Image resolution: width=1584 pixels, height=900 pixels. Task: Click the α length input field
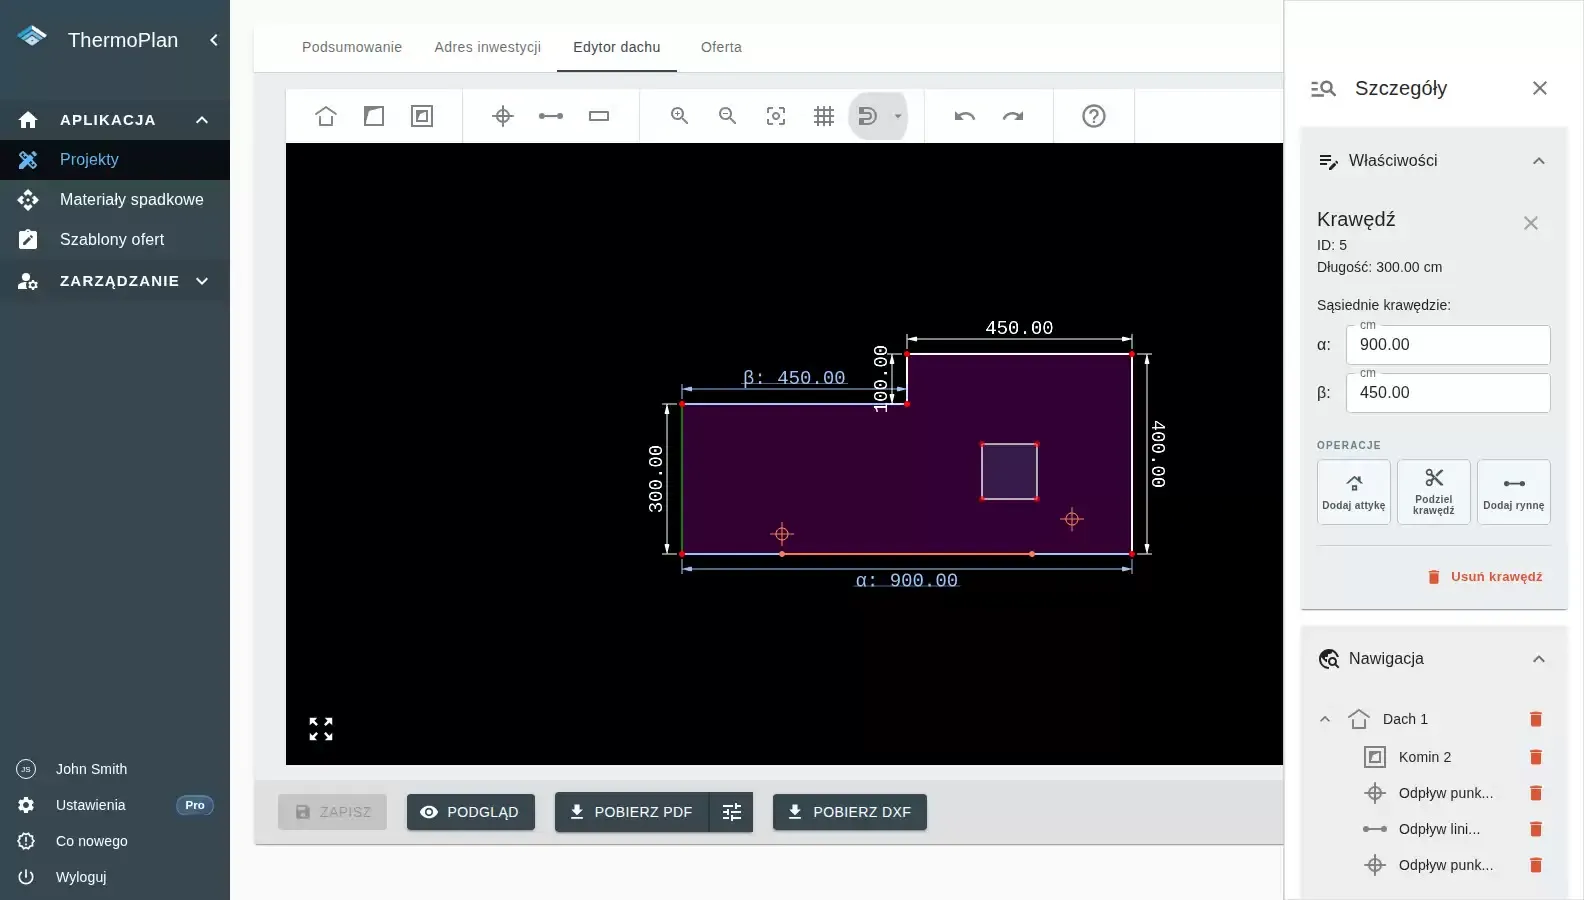point(1448,345)
